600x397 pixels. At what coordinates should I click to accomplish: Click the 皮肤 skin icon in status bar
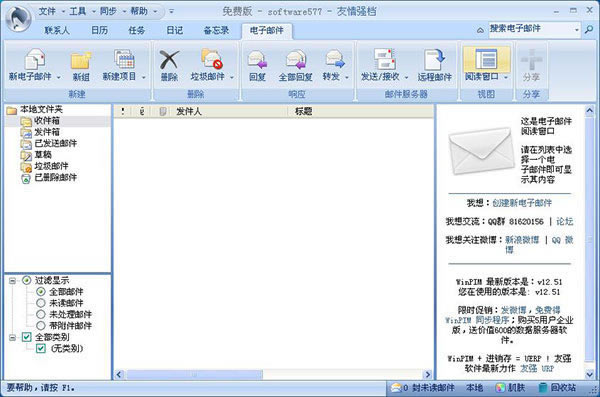point(500,388)
